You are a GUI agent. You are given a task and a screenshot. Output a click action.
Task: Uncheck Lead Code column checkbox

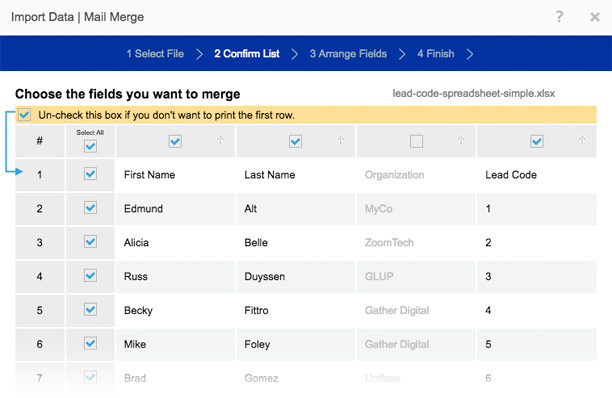tap(537, 141)
